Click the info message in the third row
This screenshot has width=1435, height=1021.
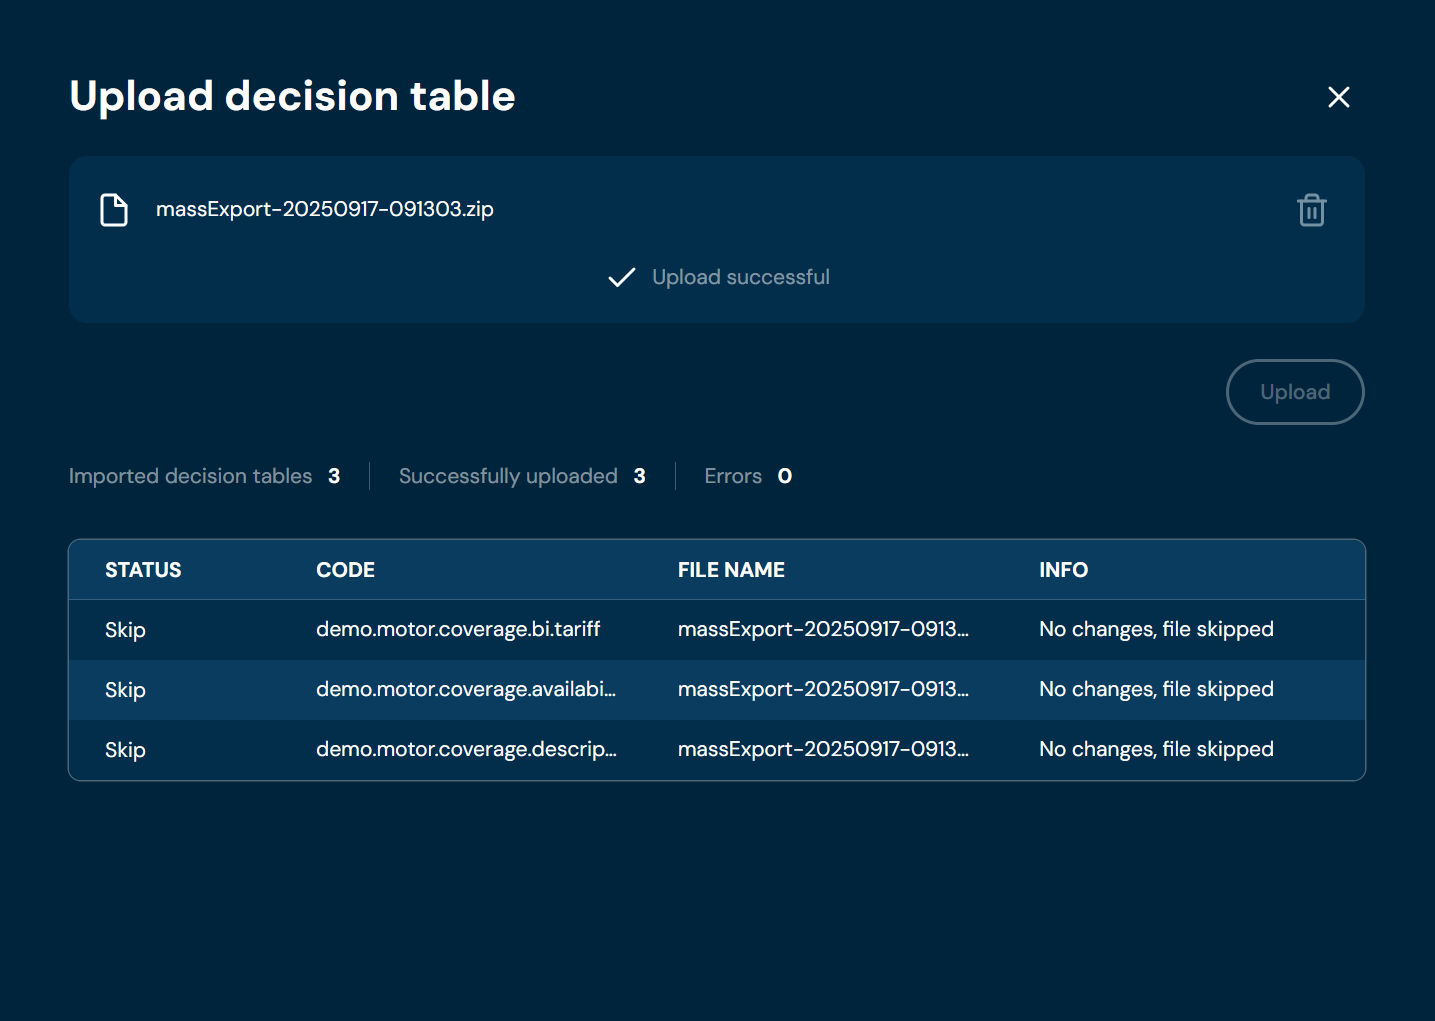pyautogui.click(x=1155, y=749)
